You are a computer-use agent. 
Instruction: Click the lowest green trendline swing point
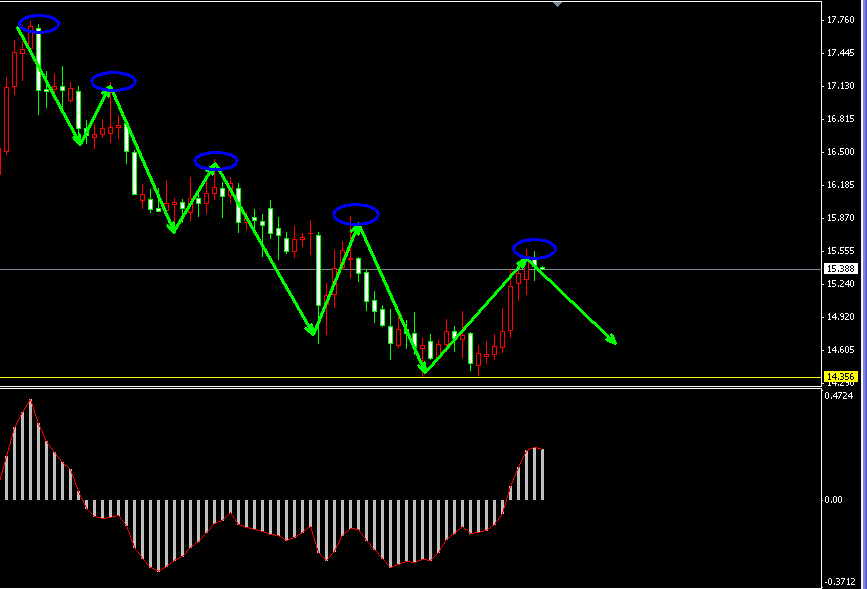tap(425, 372)
